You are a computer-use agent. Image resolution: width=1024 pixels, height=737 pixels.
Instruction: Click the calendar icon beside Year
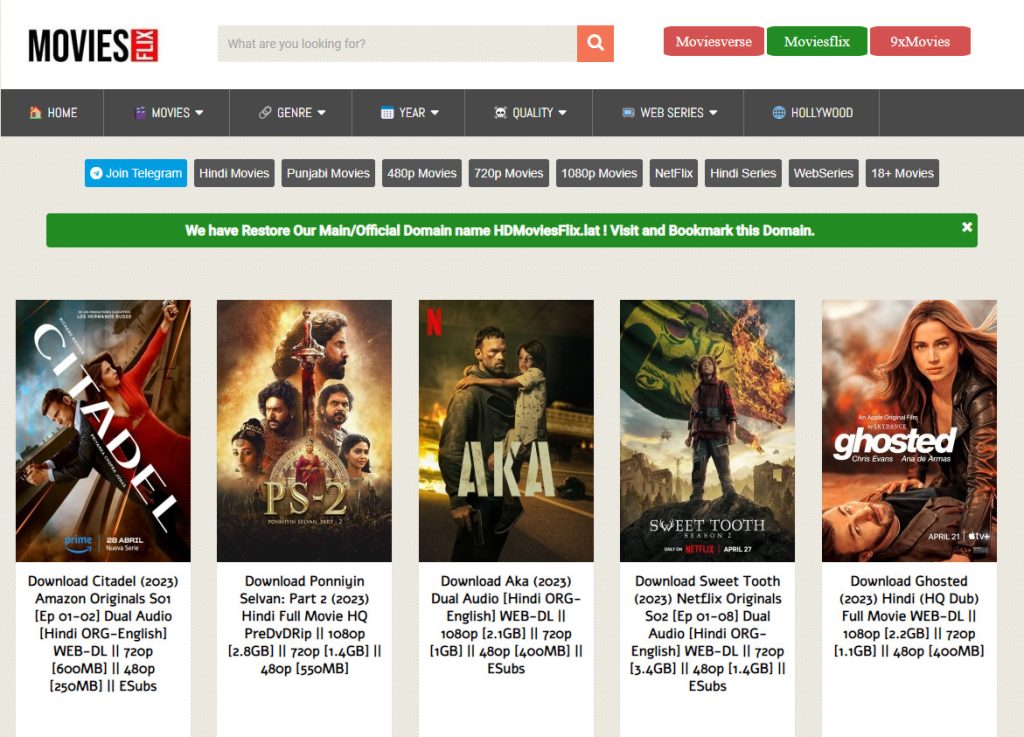point(387,112)
